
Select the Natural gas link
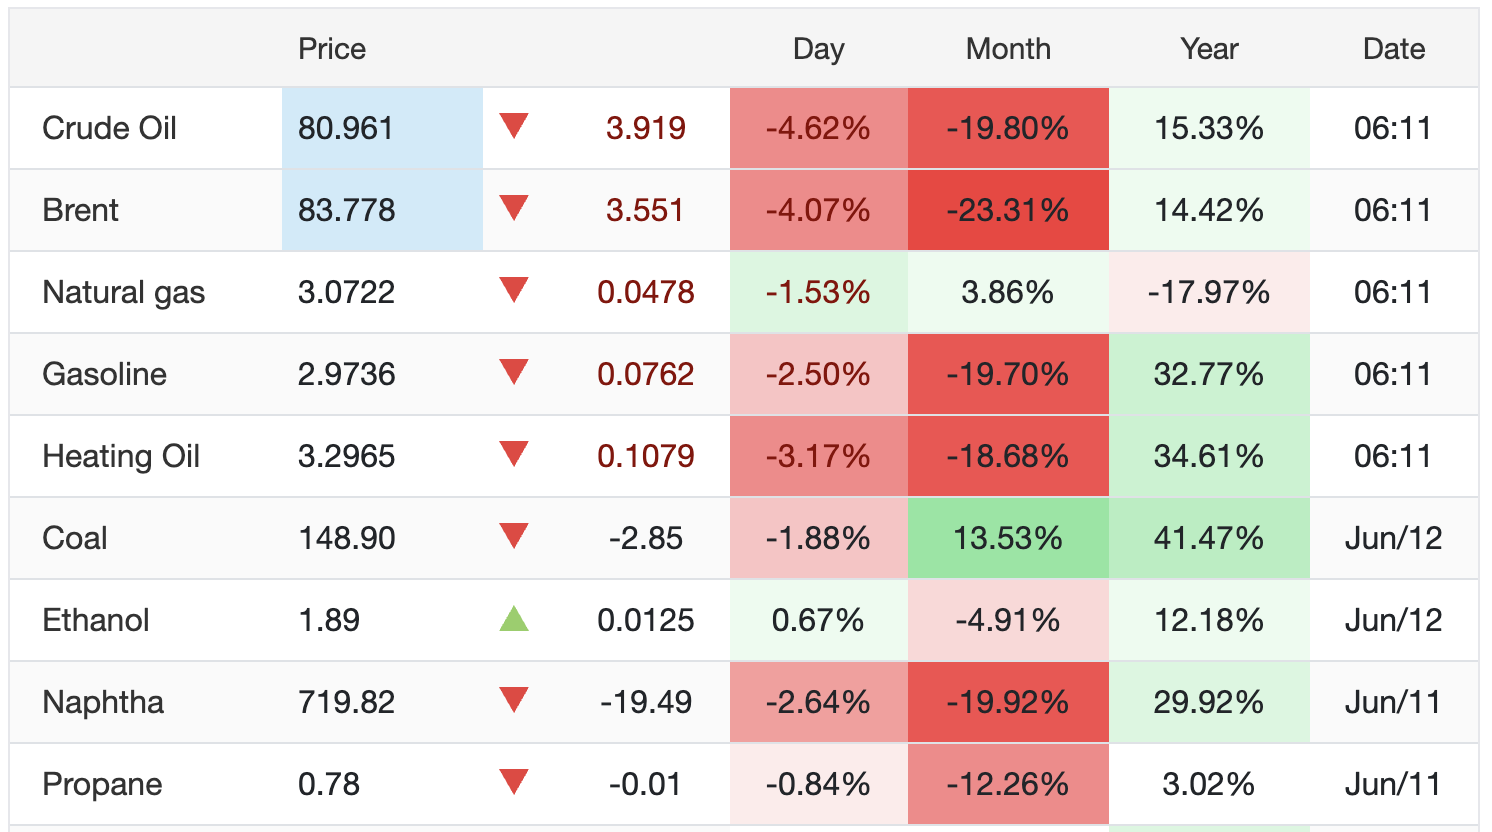(x=123, y=292)
